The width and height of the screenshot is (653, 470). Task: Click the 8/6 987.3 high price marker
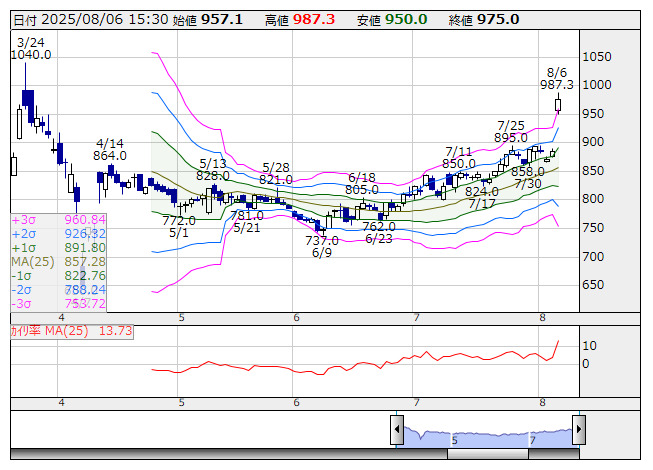point(556,79)
